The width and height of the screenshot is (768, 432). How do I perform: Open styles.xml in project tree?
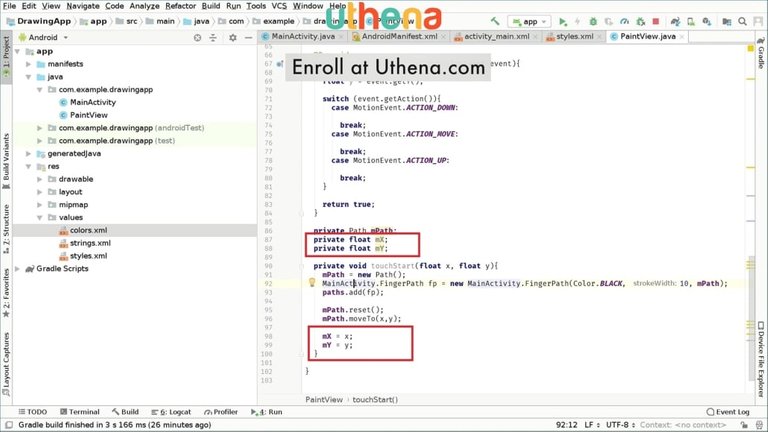click(x=88, y=256)
